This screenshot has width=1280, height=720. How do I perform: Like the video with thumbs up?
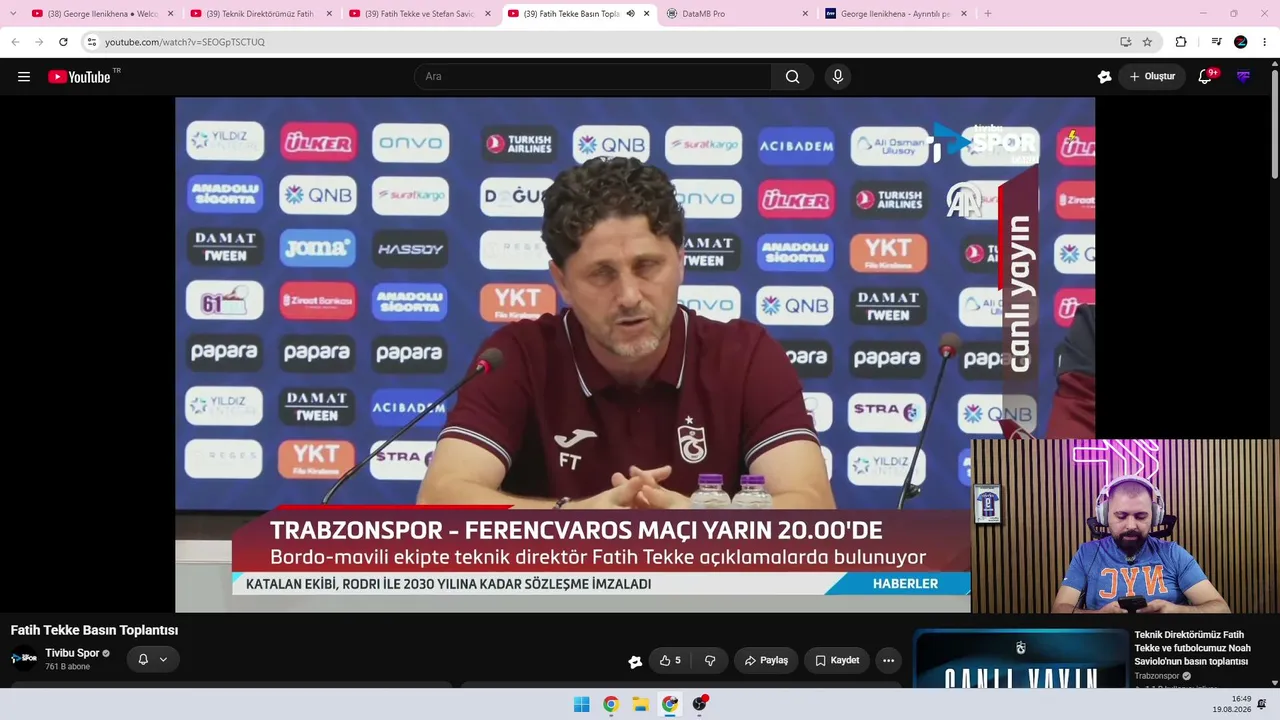click(670, 661)
